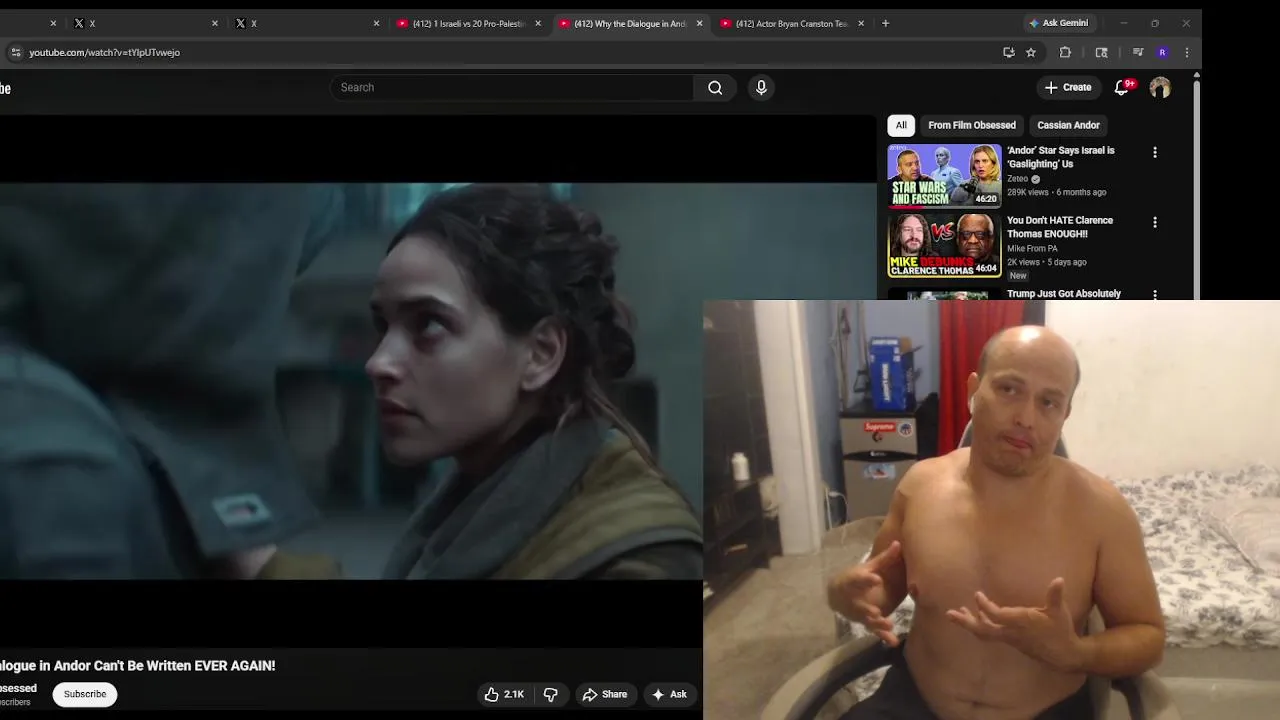
Task: Click the Ask Gemini button
Action: (1058, 23)
